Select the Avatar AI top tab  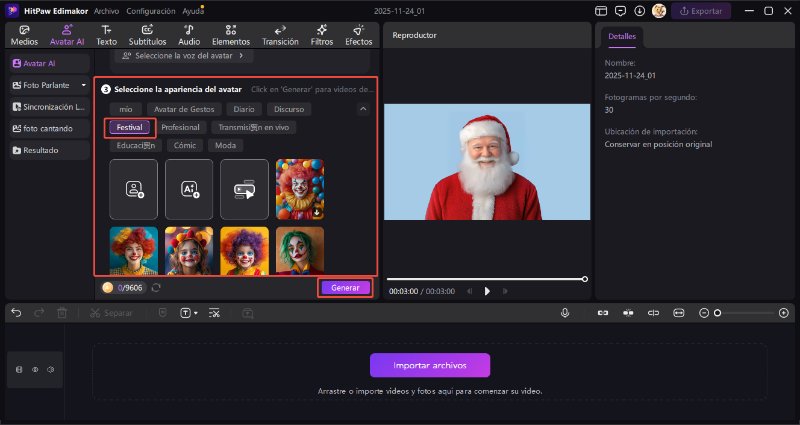pos(67,35)
